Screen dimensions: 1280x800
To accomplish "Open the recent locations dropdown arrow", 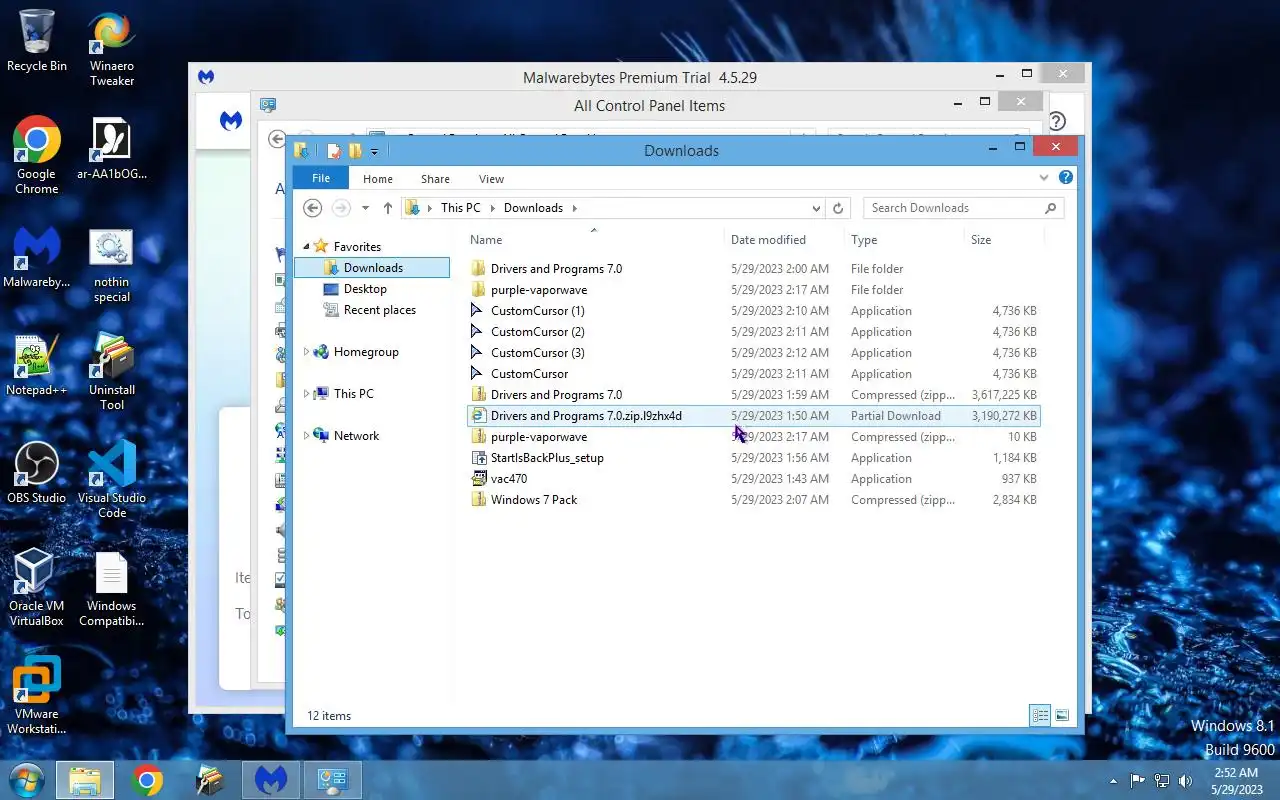I will point(365,208).
